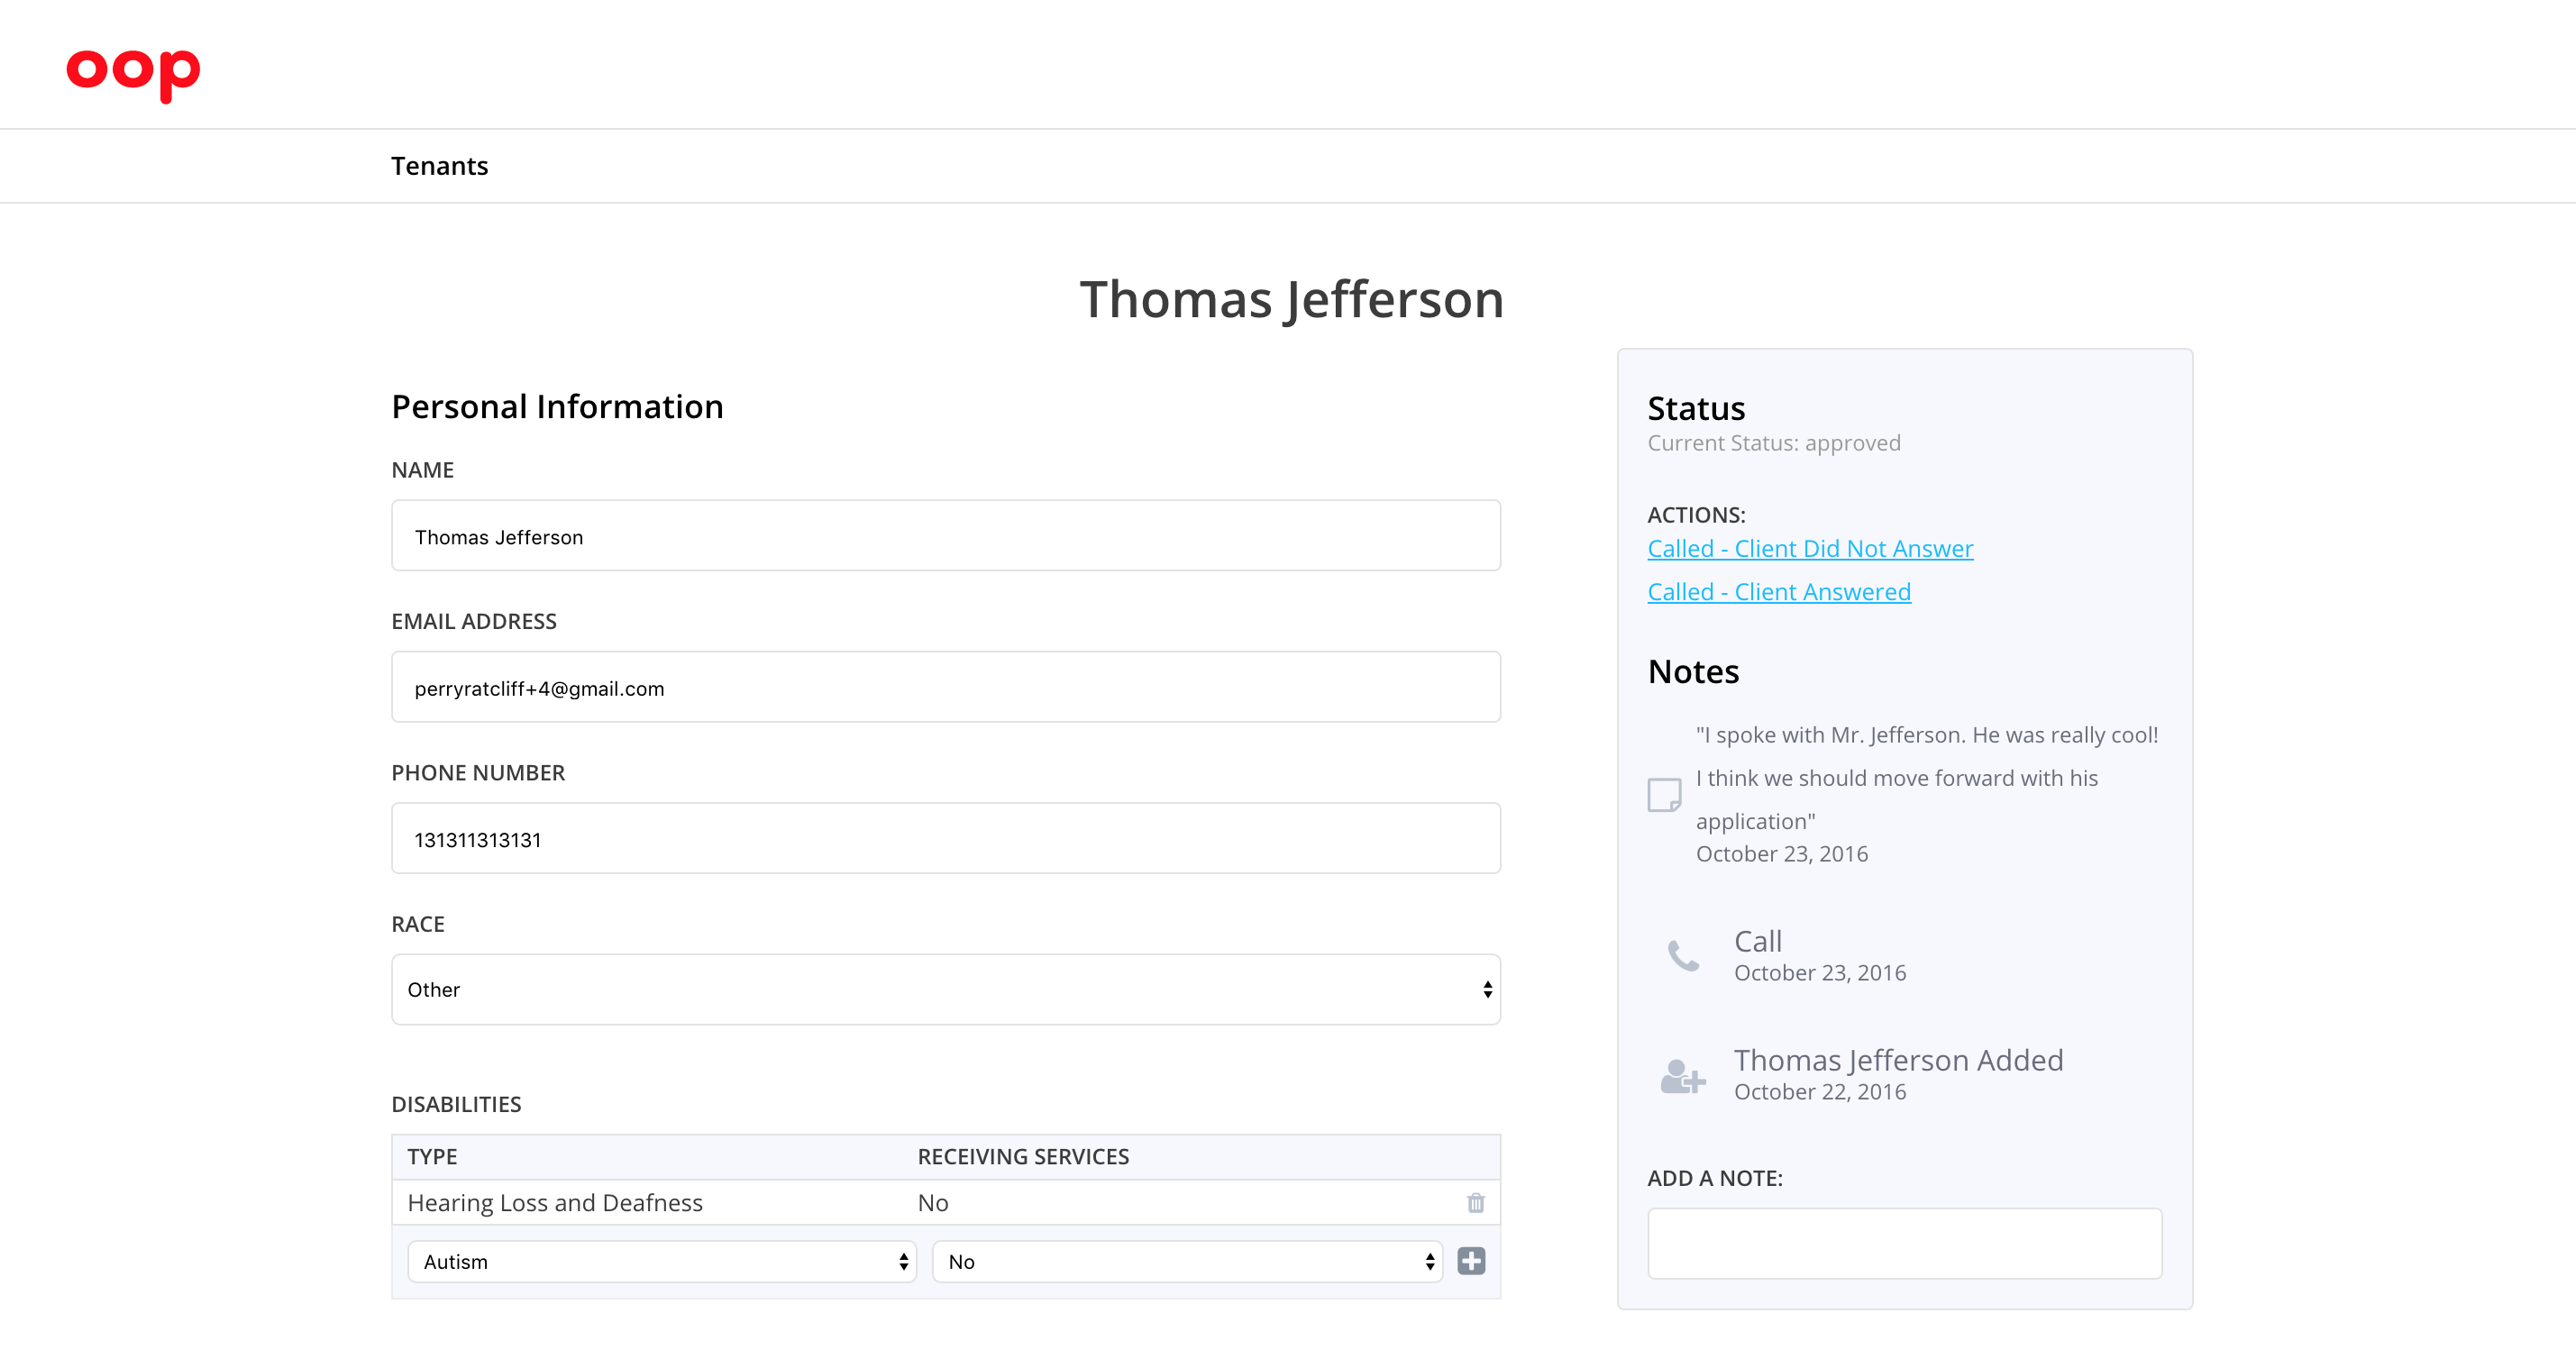Click the user-added icon in Notes
This screenshot has width=2576, height=1368.
1683,1076
